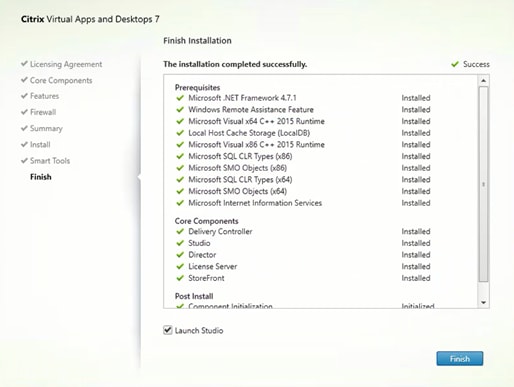Click checkmark next to SMO Objects (x86)
514x387 pixels.
(x=180, y=168)
